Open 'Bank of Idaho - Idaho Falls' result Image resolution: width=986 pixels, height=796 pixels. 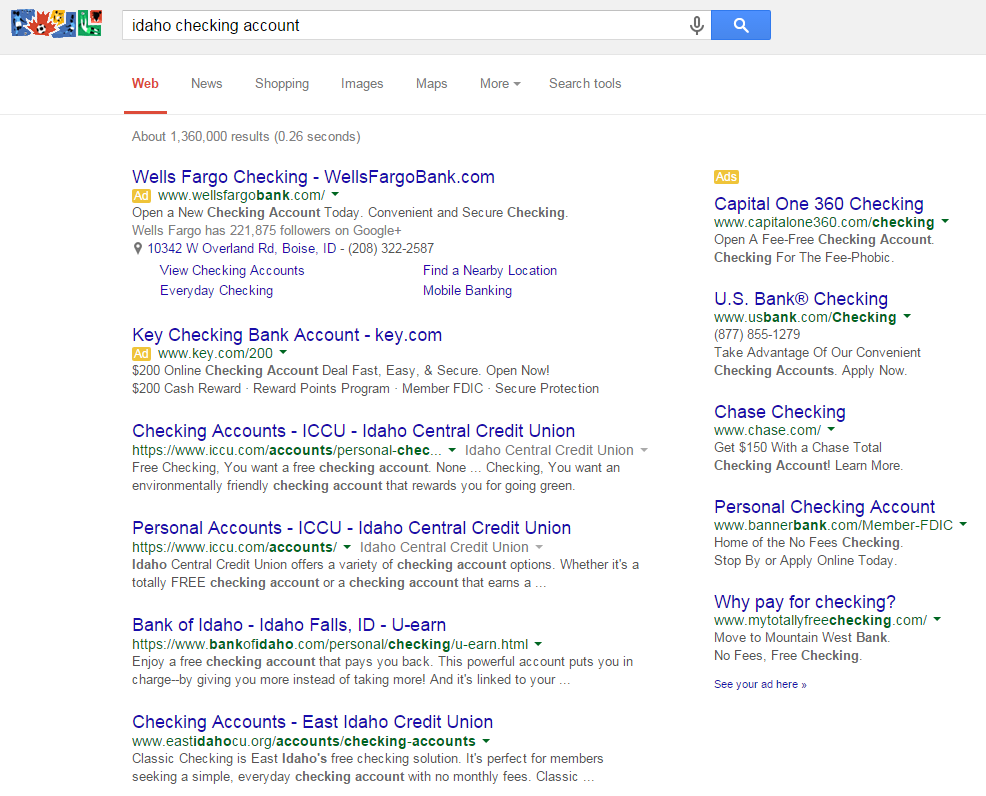[x=289, y=625]
